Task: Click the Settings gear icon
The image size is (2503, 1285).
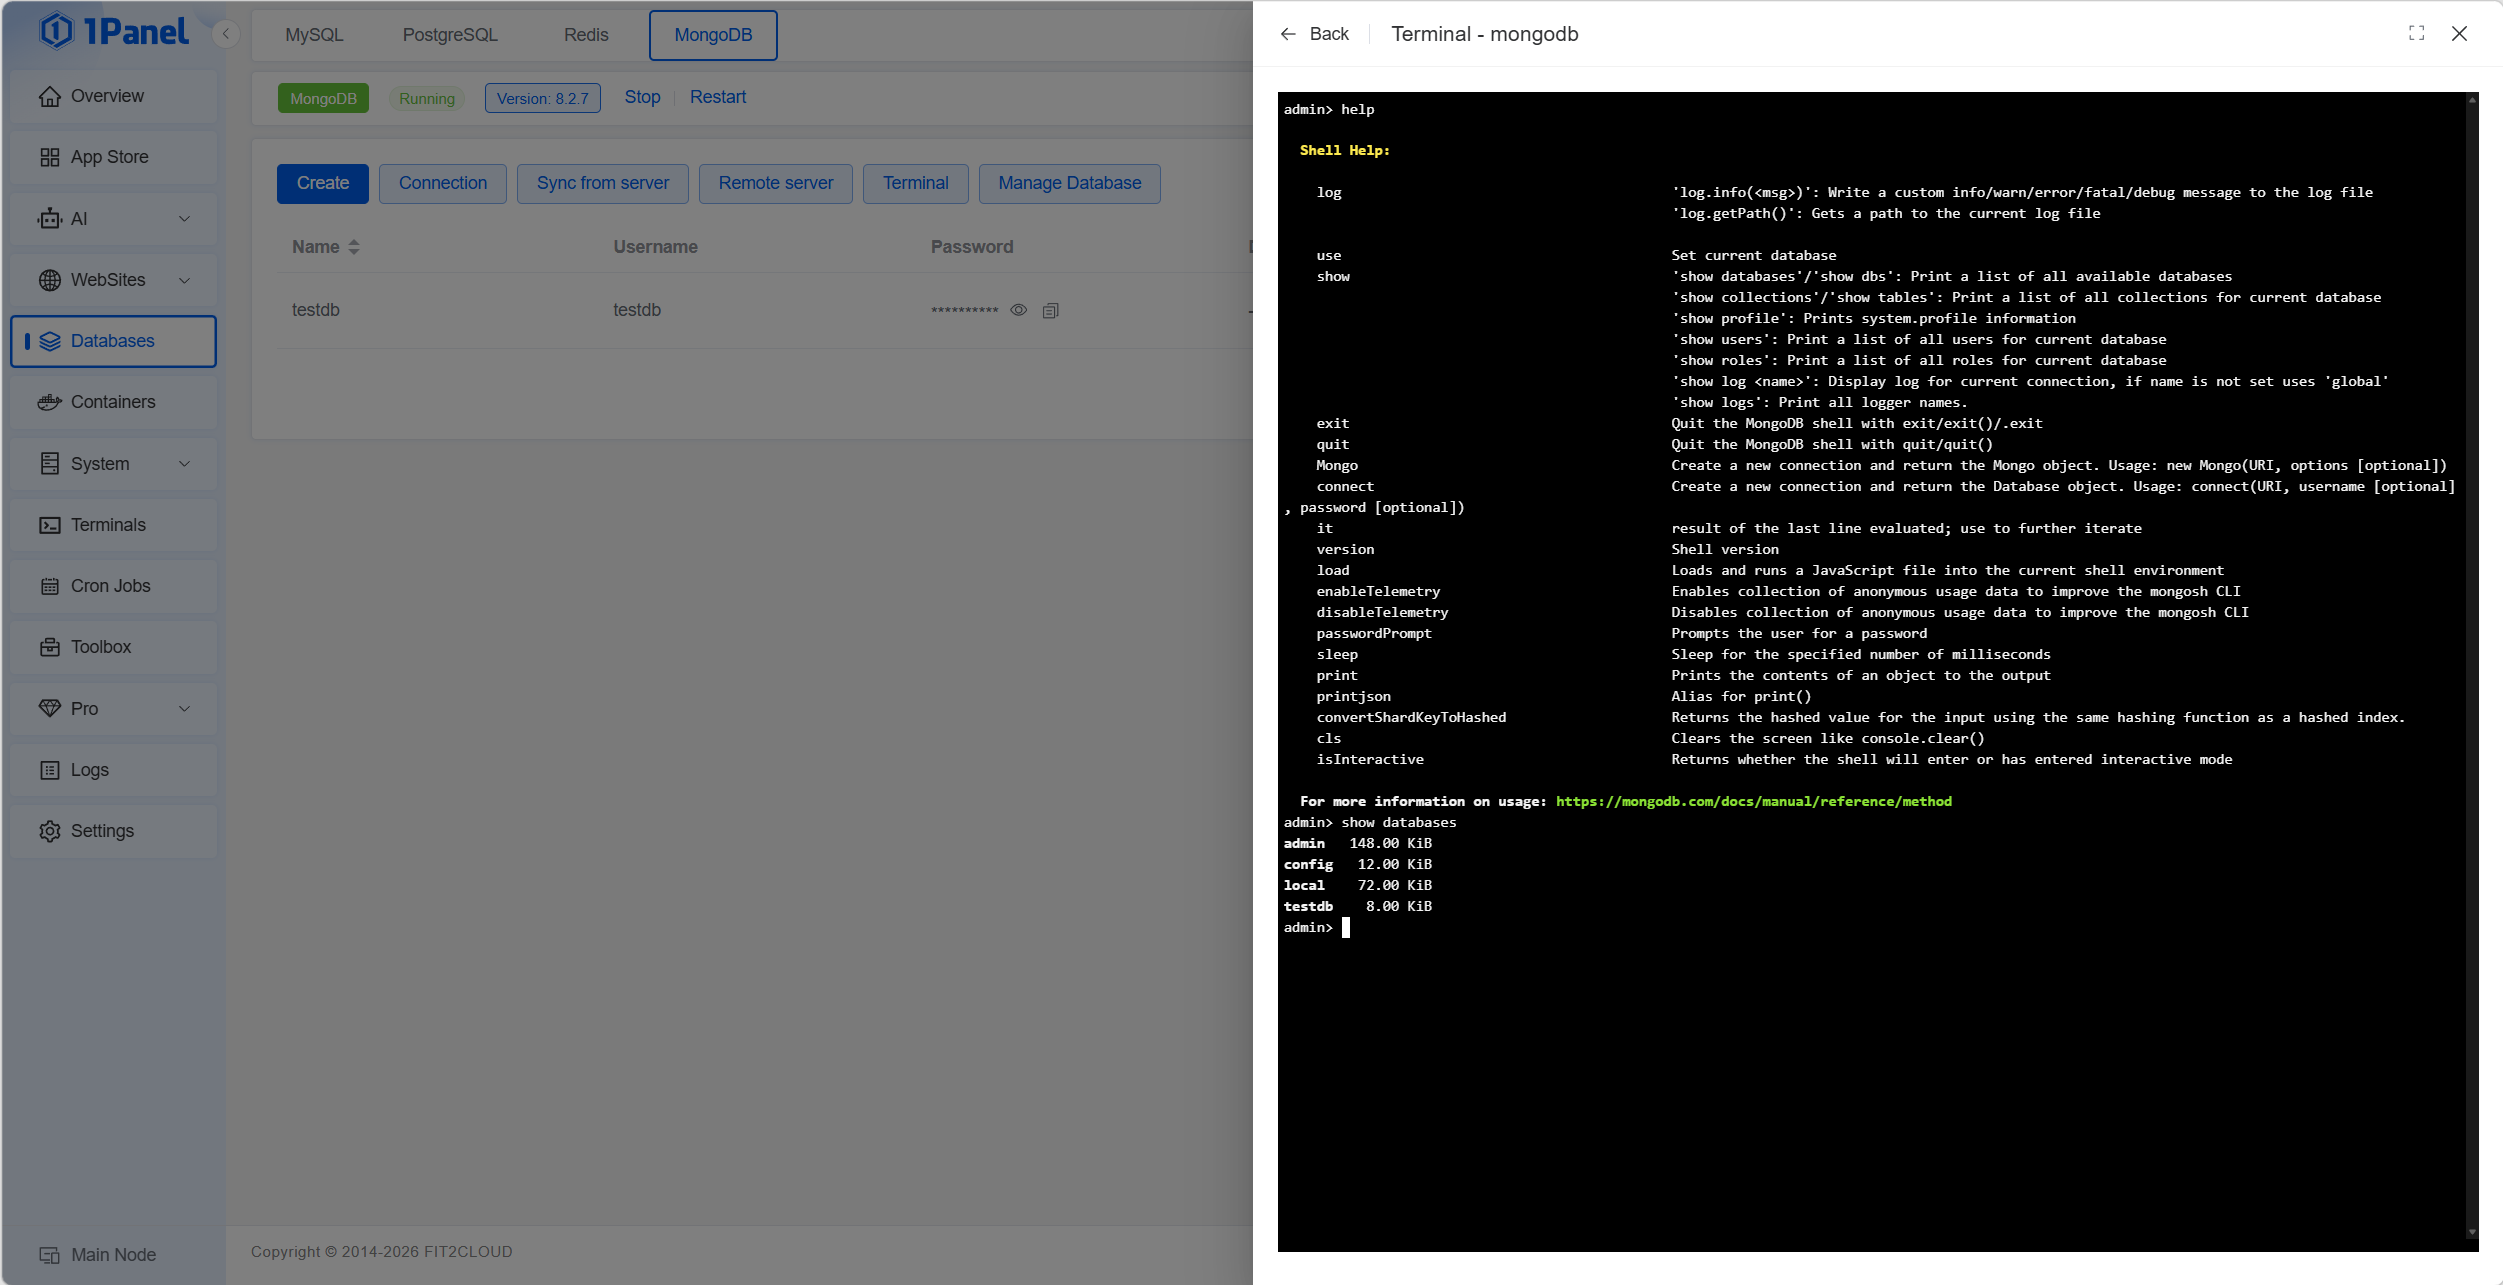Action: pos(50,831)
